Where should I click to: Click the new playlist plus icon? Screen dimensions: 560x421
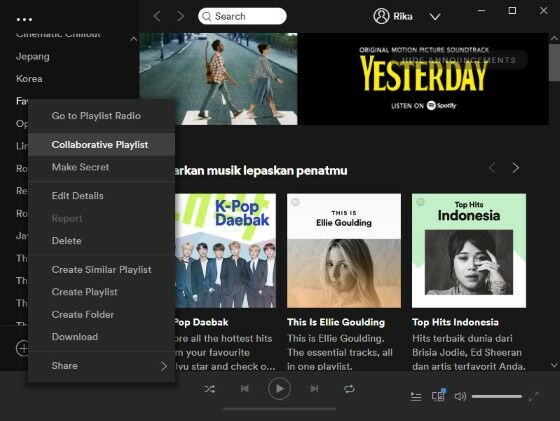pyautogui.click(x=22, y=348)
